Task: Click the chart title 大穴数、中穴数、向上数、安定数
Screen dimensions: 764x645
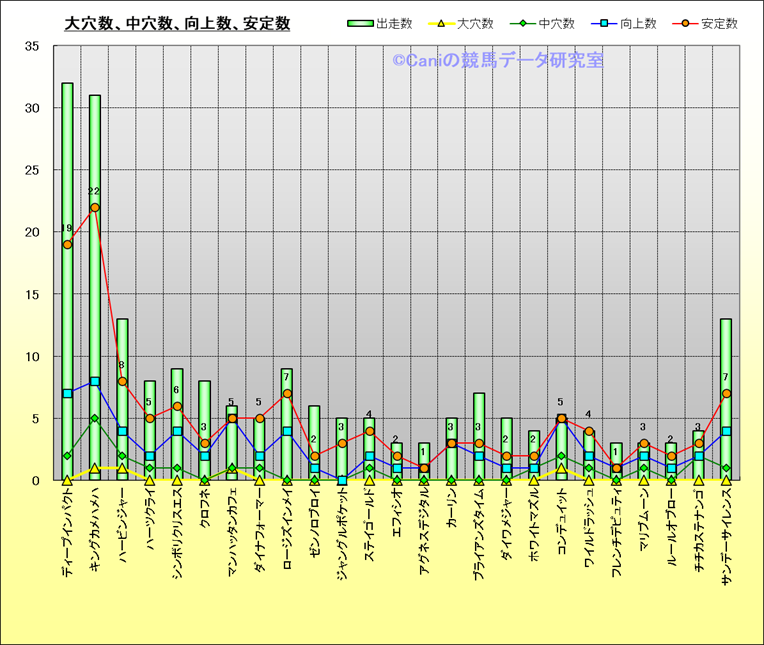Action: [177, 24]
